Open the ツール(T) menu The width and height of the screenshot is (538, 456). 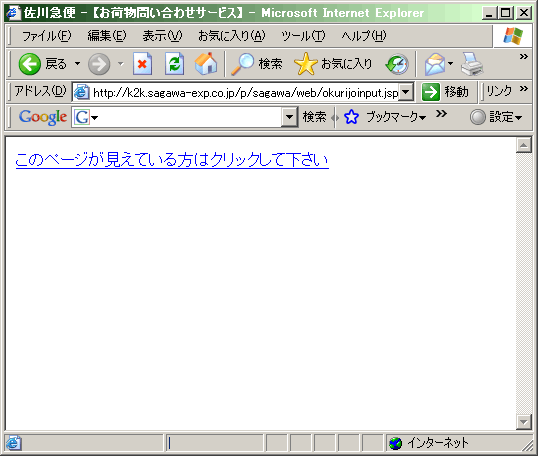303,36
